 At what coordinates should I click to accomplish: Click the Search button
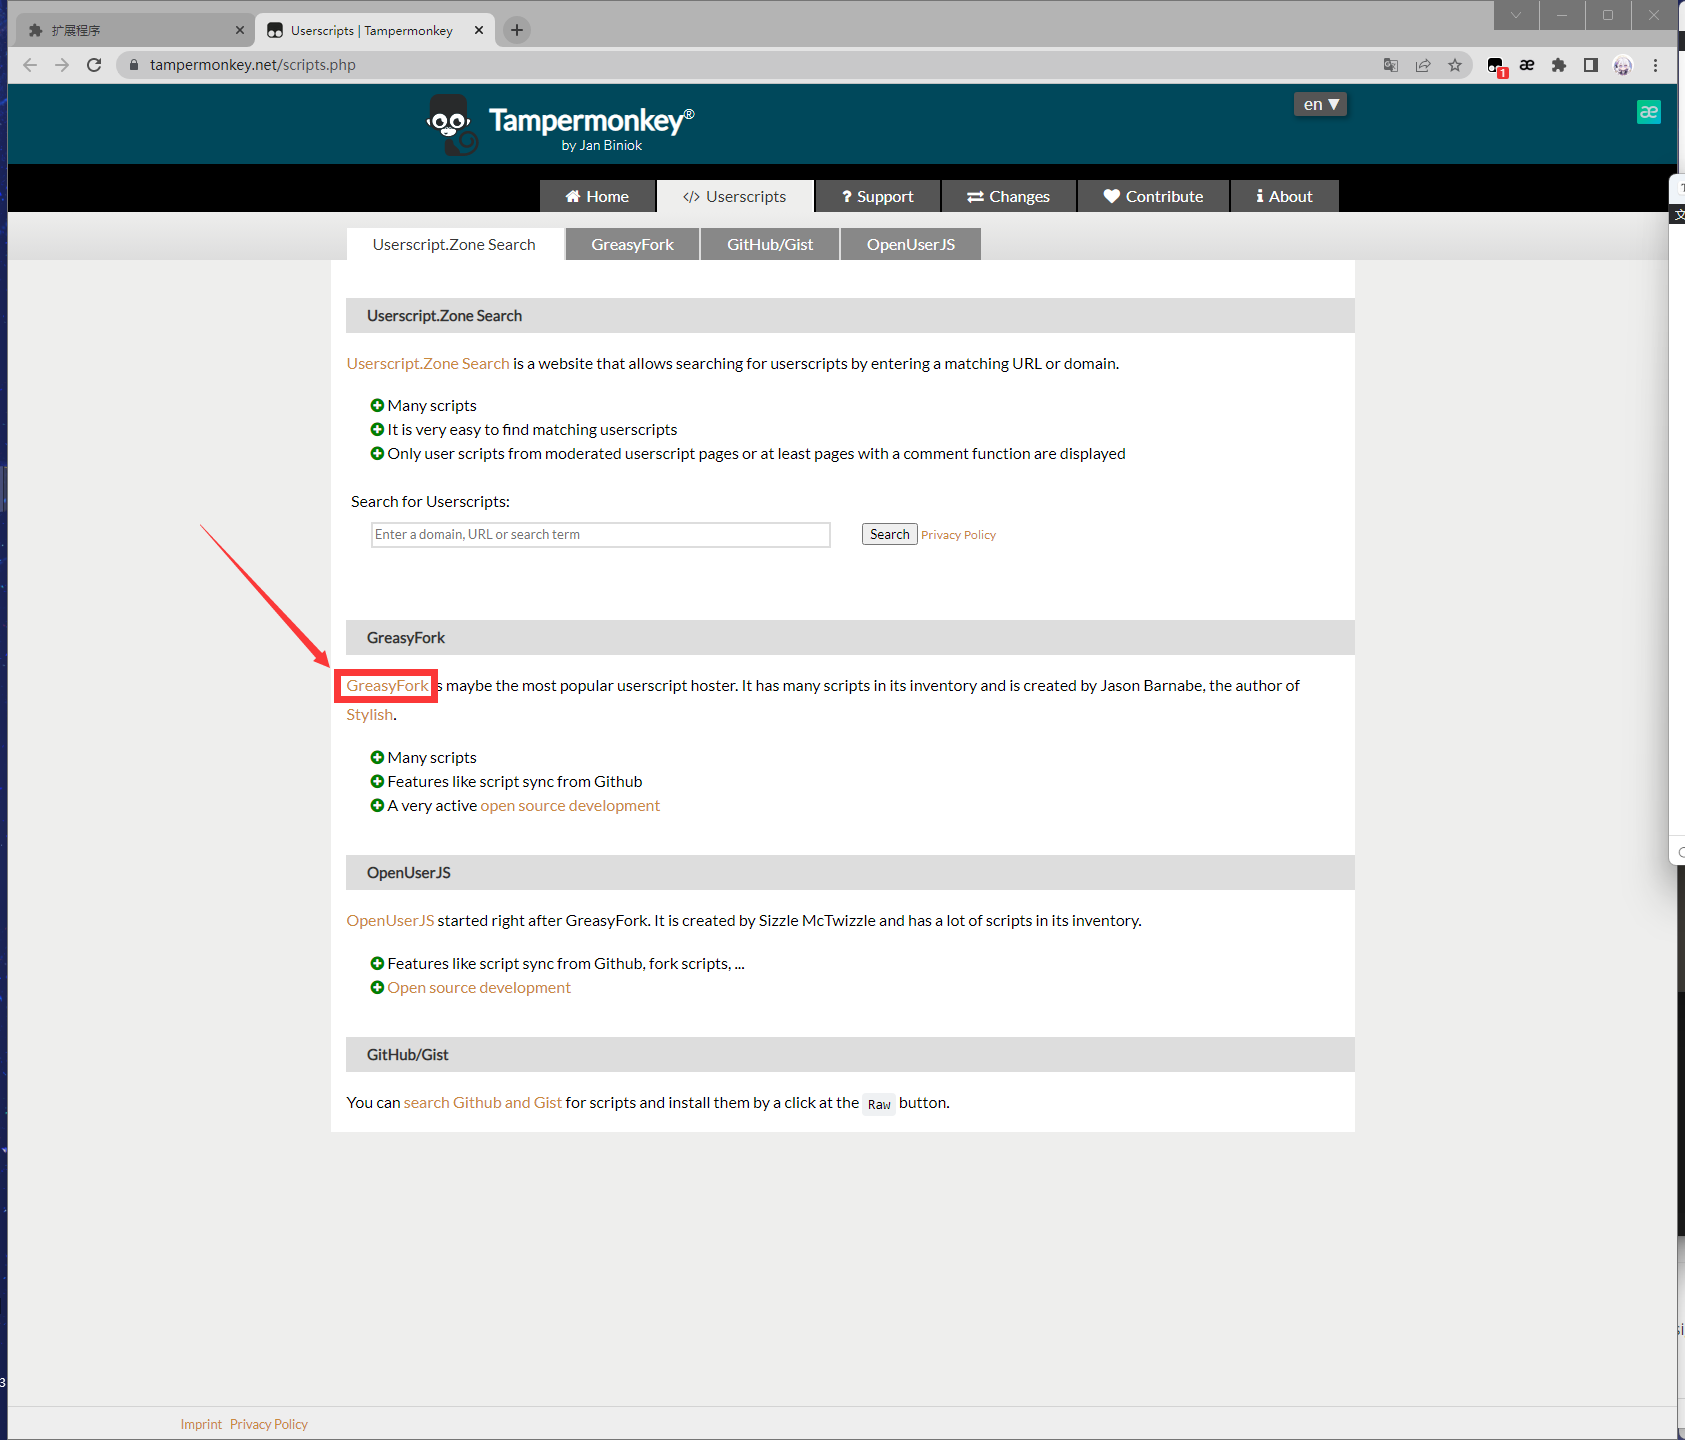(x=890, y=534)
